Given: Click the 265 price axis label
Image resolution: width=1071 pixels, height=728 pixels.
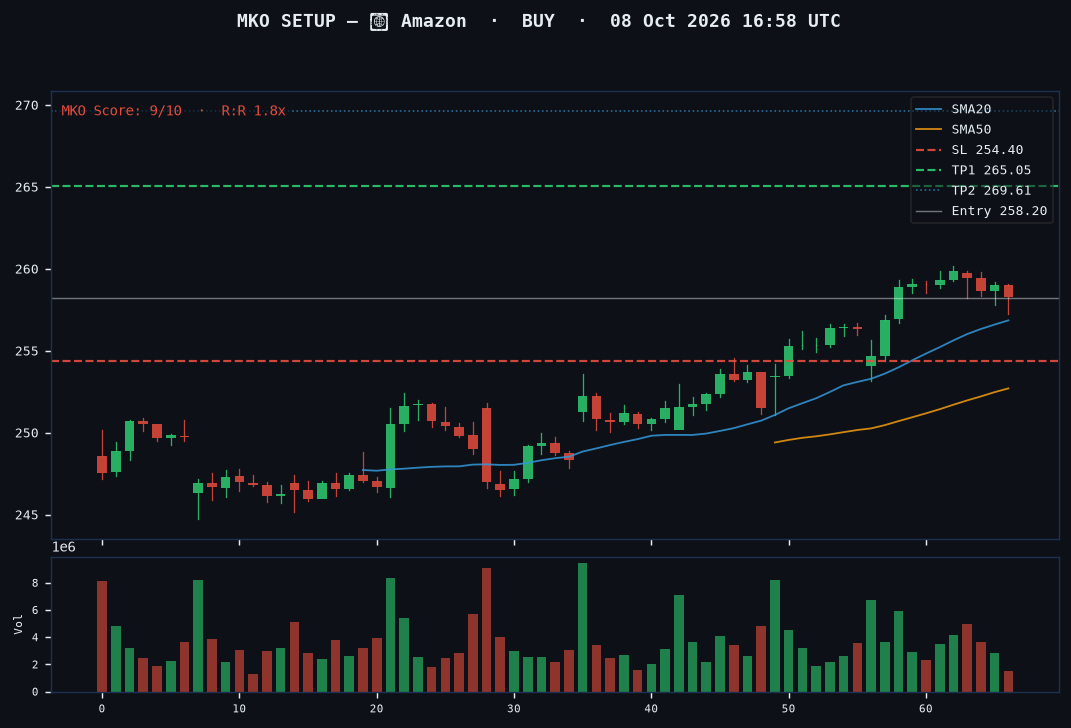Looking at the screenshot, I should (27, 187).
